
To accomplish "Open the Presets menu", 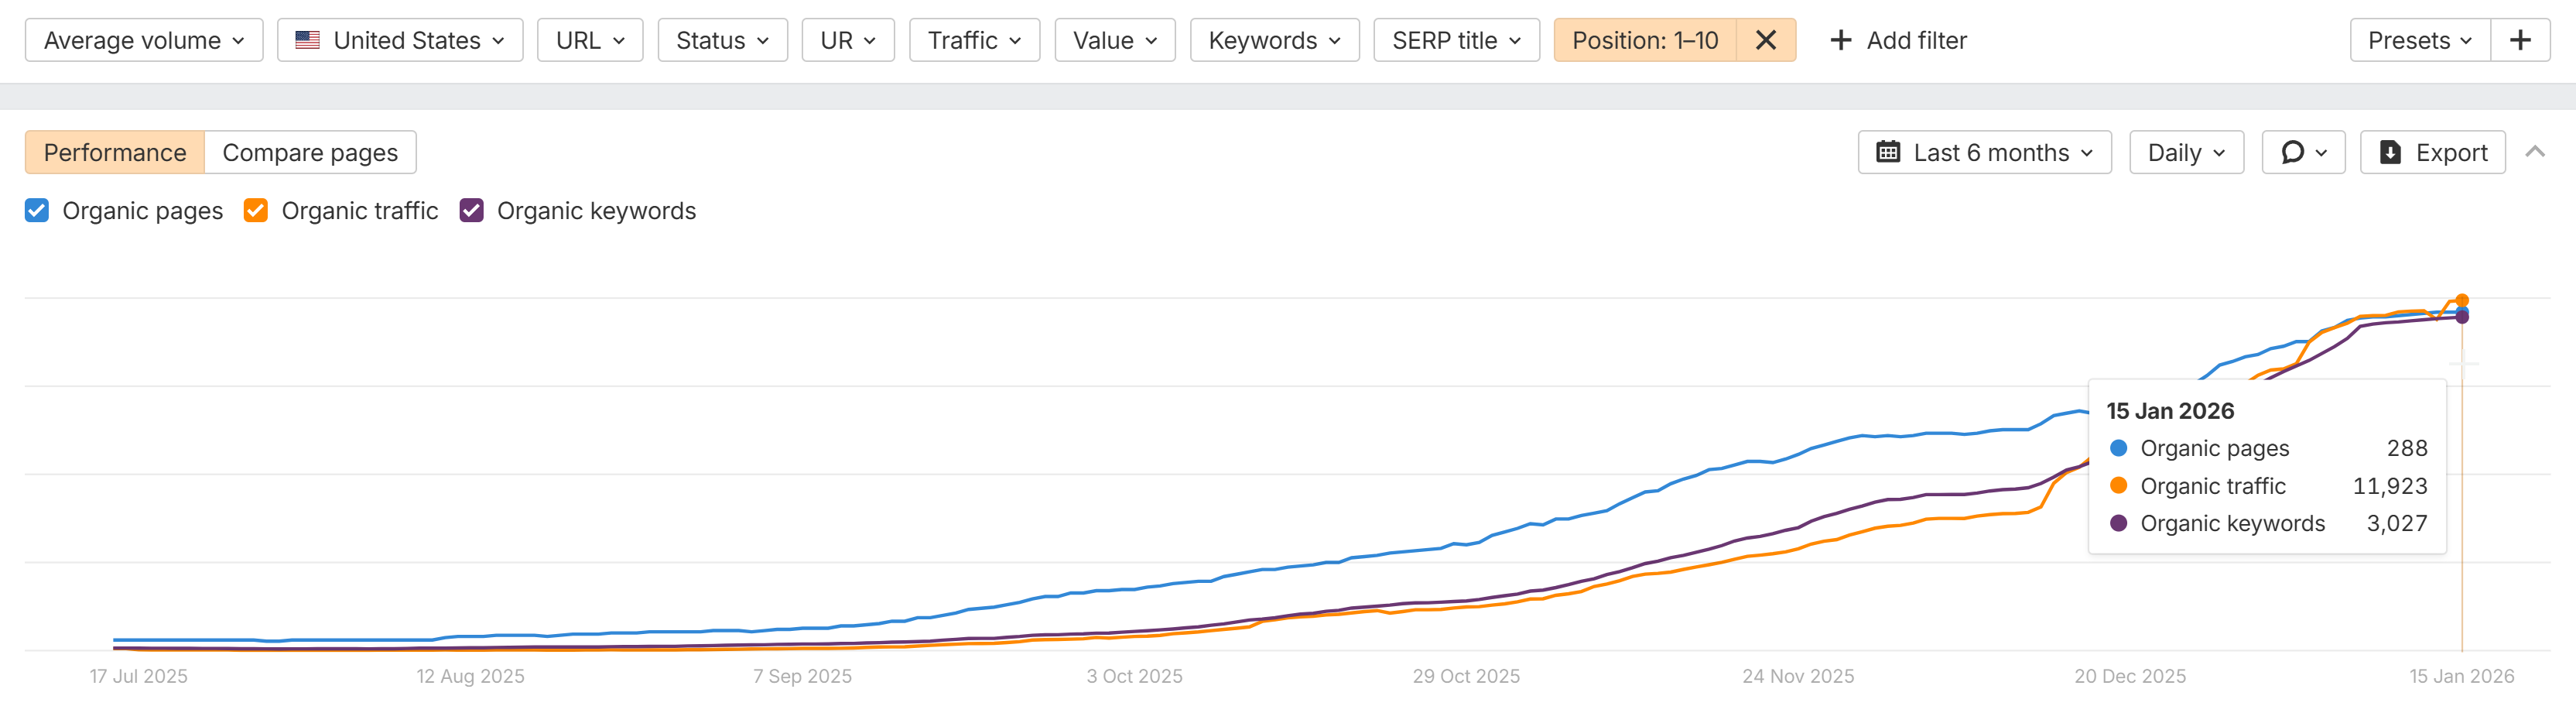I will (2419, 41).
